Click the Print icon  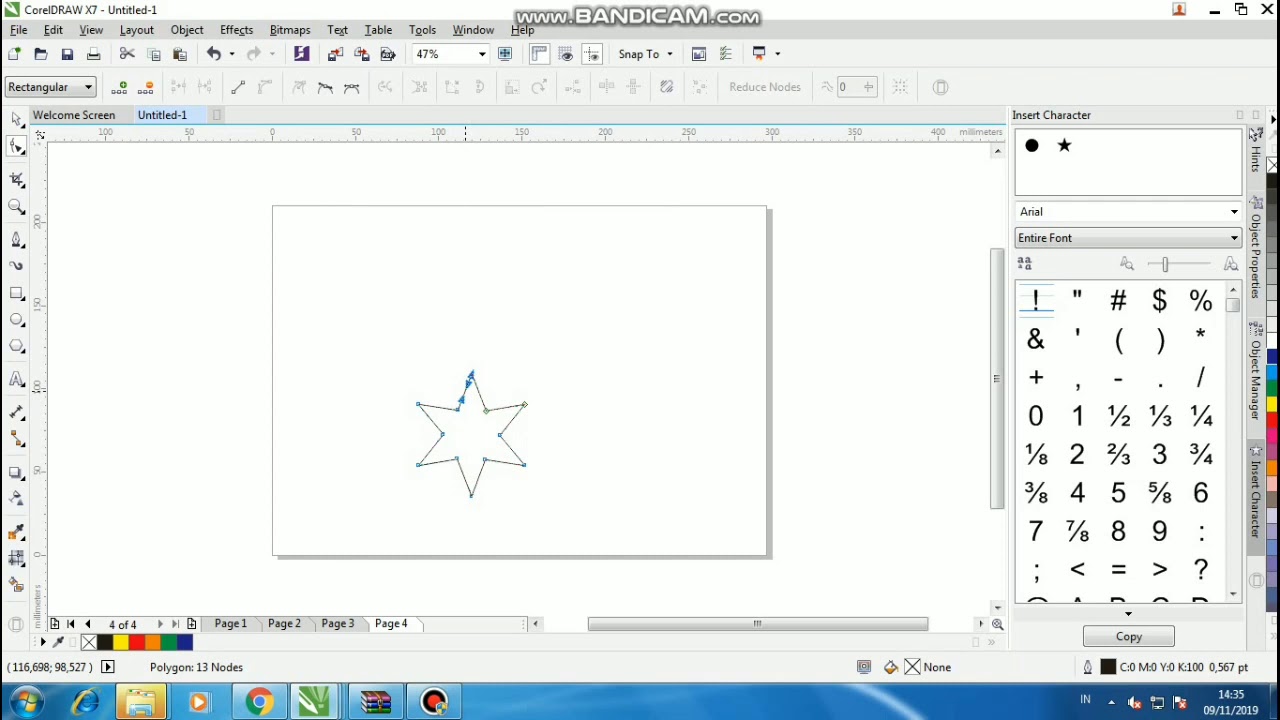(94, 54)
